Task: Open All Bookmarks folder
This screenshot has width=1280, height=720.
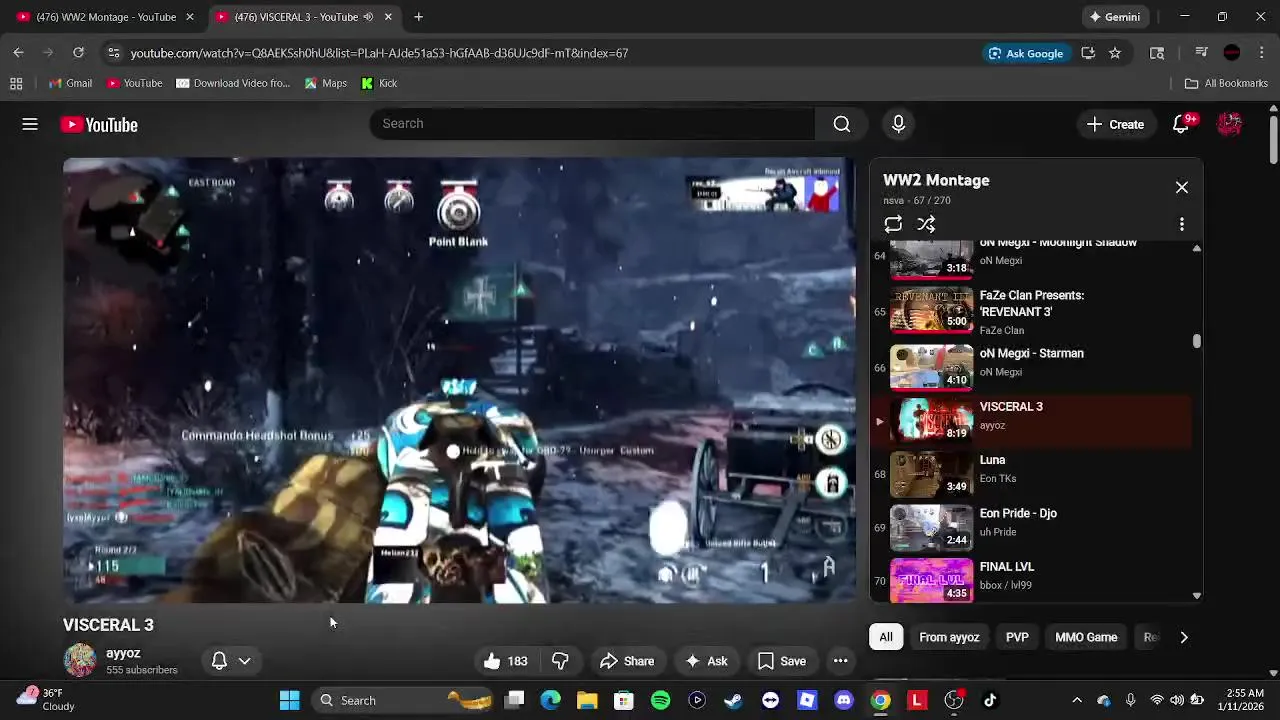Action: (x=1226, y=83)
